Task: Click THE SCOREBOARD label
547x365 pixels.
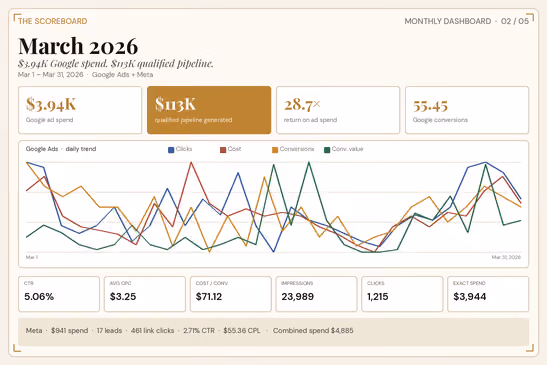Action: click(x=53, y=21)
